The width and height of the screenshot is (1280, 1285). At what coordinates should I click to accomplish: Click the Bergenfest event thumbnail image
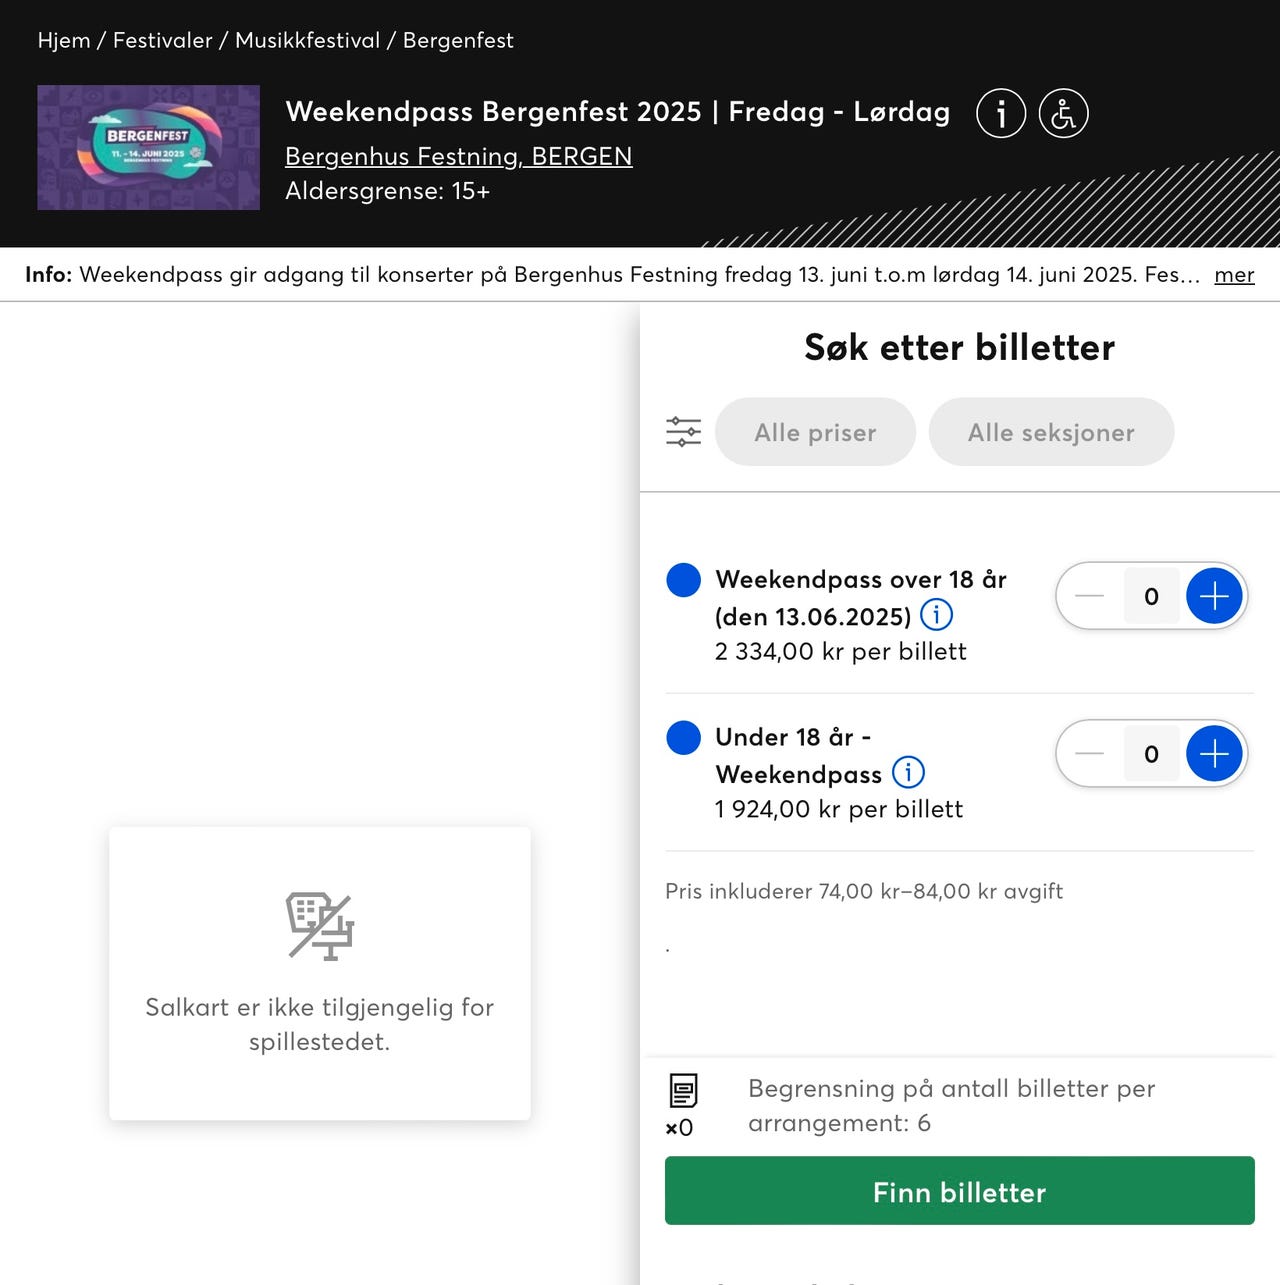148,148
